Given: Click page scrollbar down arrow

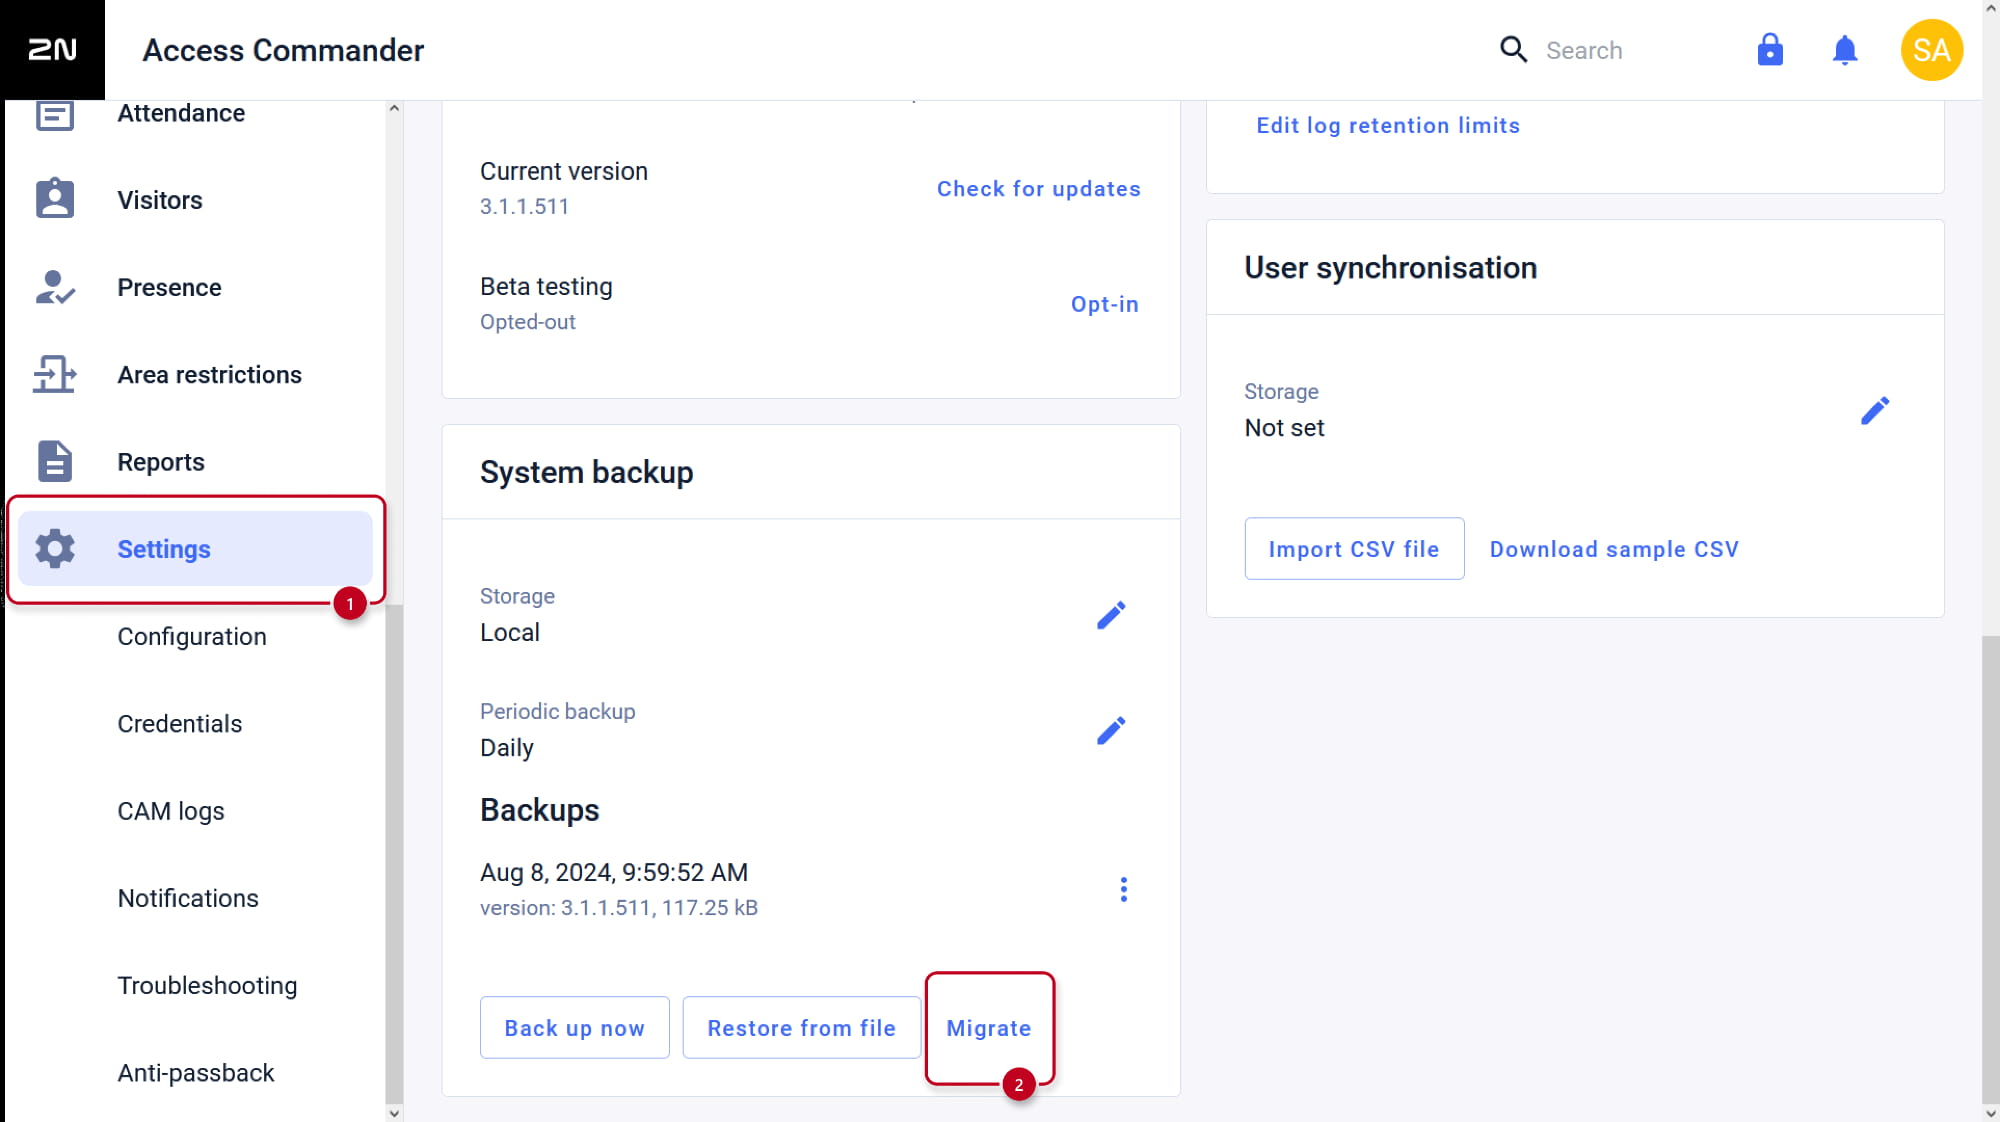Looking at the screenshot, I should coord(1991,1113).
